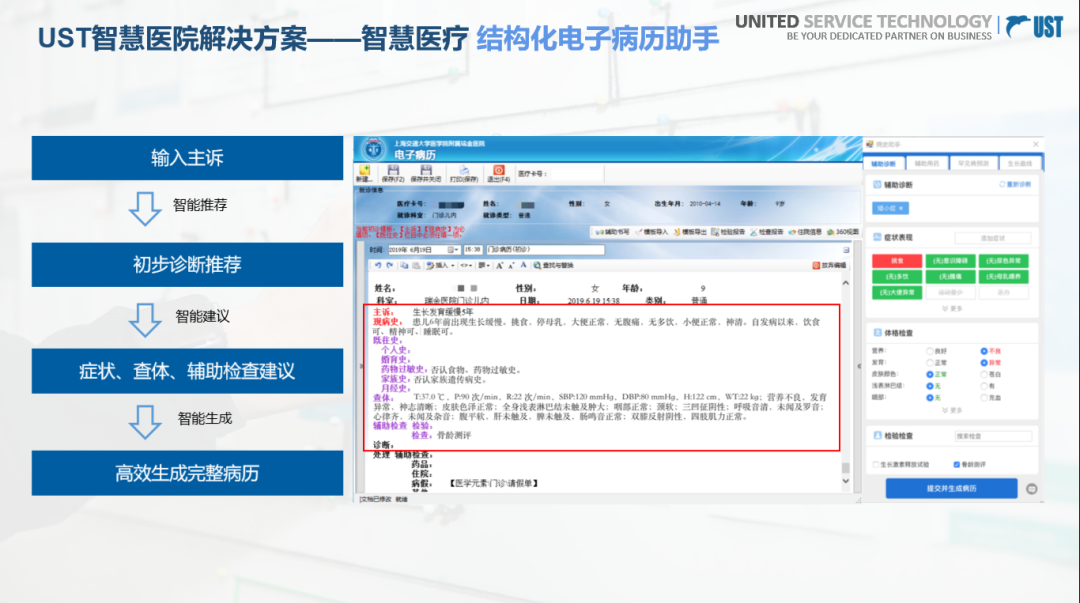Uncheck the 骨龄测评 checkbox

pyautogui.click(x=957, y=464)
